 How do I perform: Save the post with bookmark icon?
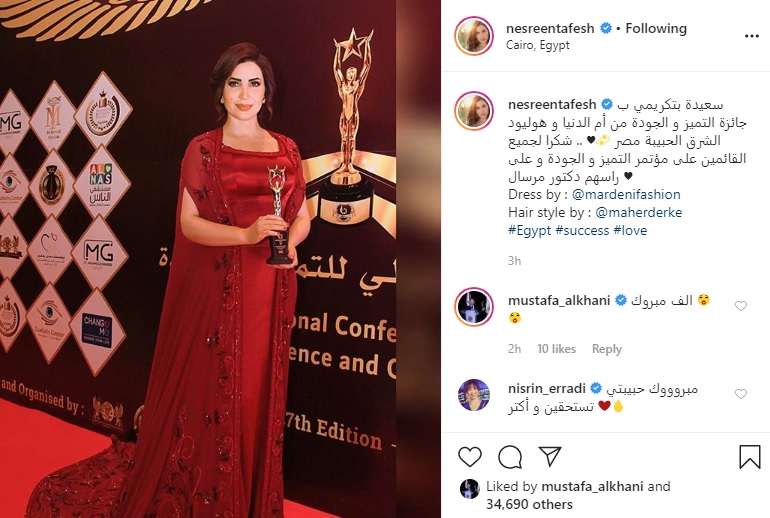tap(750, 457)
